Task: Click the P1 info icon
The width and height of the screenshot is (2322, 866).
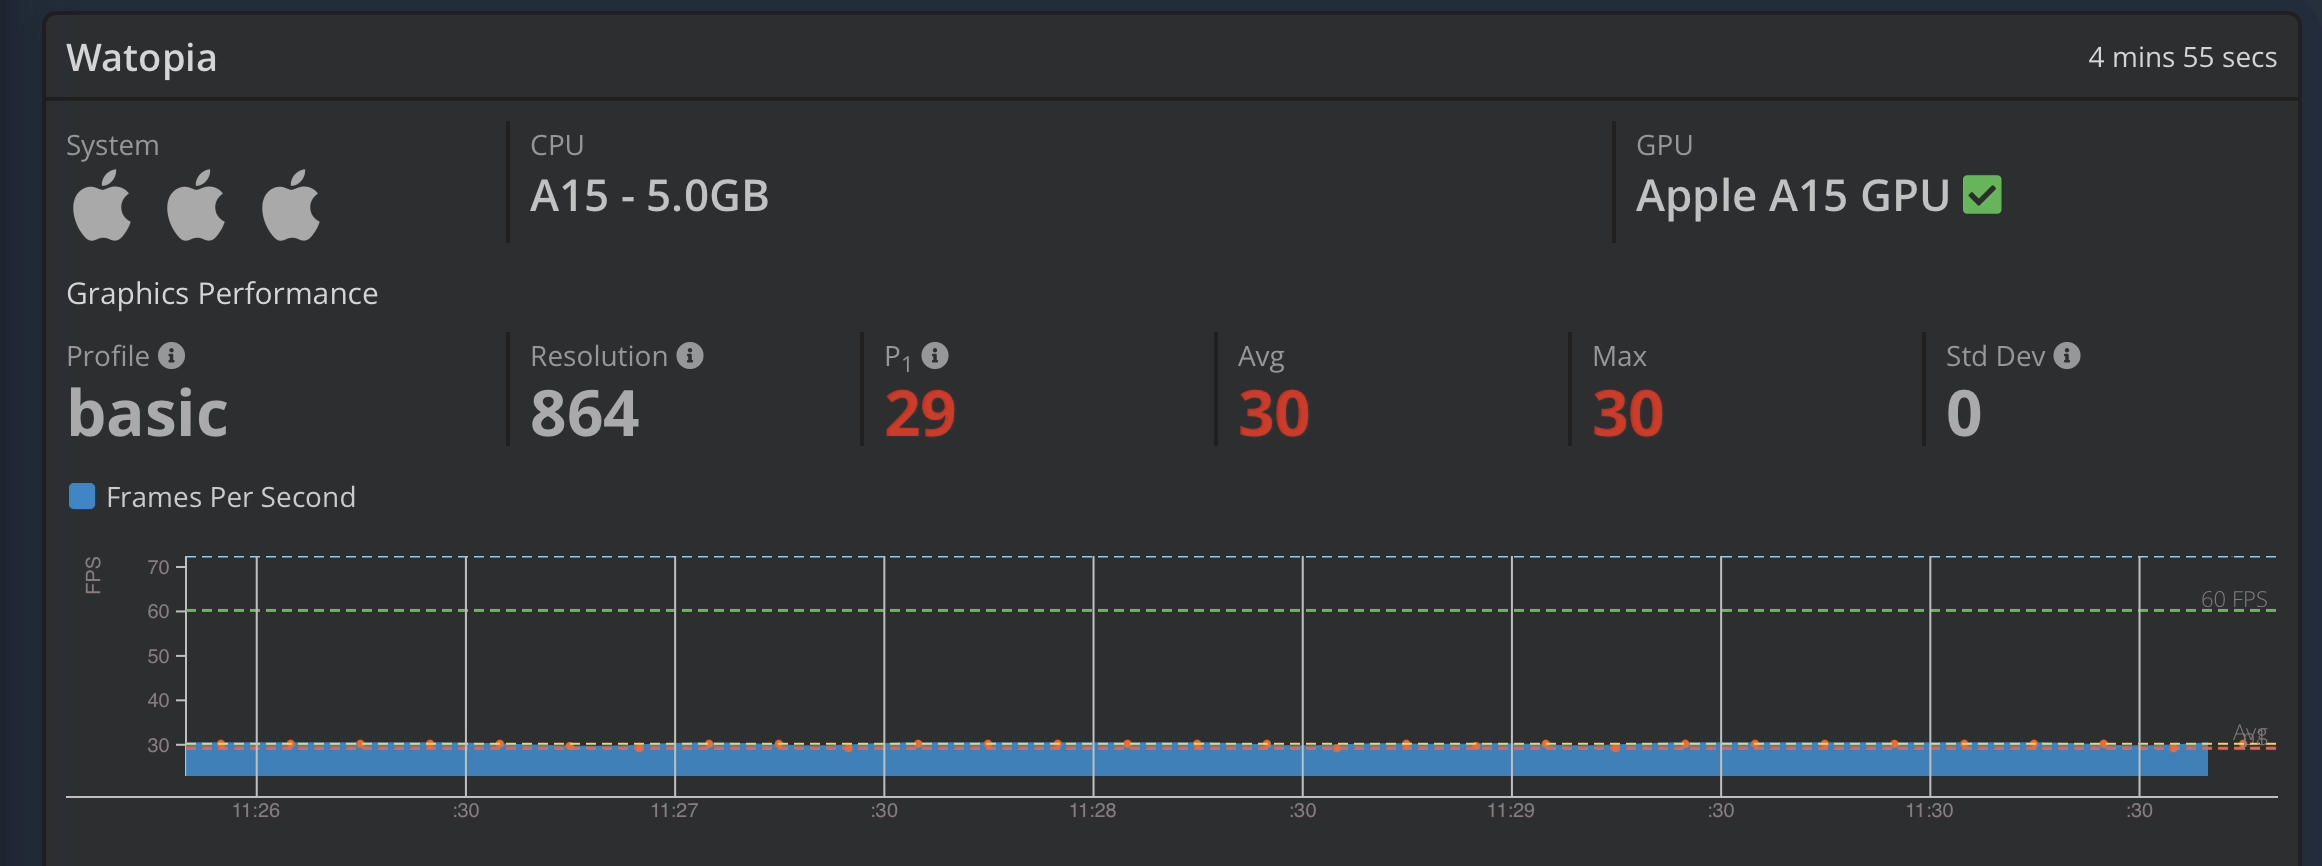Action: click(935, 356)
